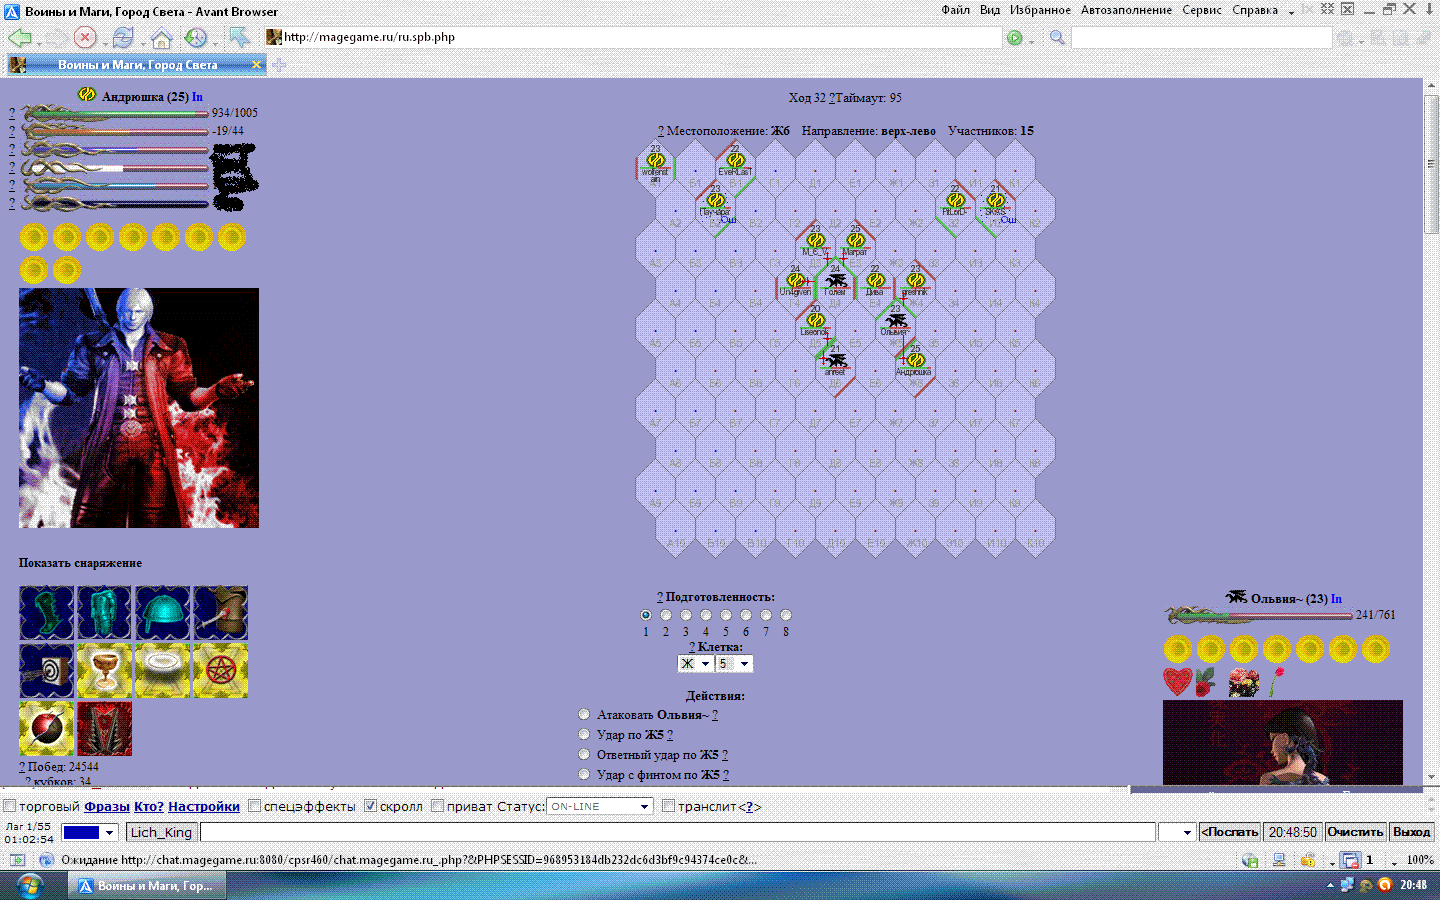1440x900 pixels.
Task: Reload the page with refresh icon
Action: coord(123,38)
